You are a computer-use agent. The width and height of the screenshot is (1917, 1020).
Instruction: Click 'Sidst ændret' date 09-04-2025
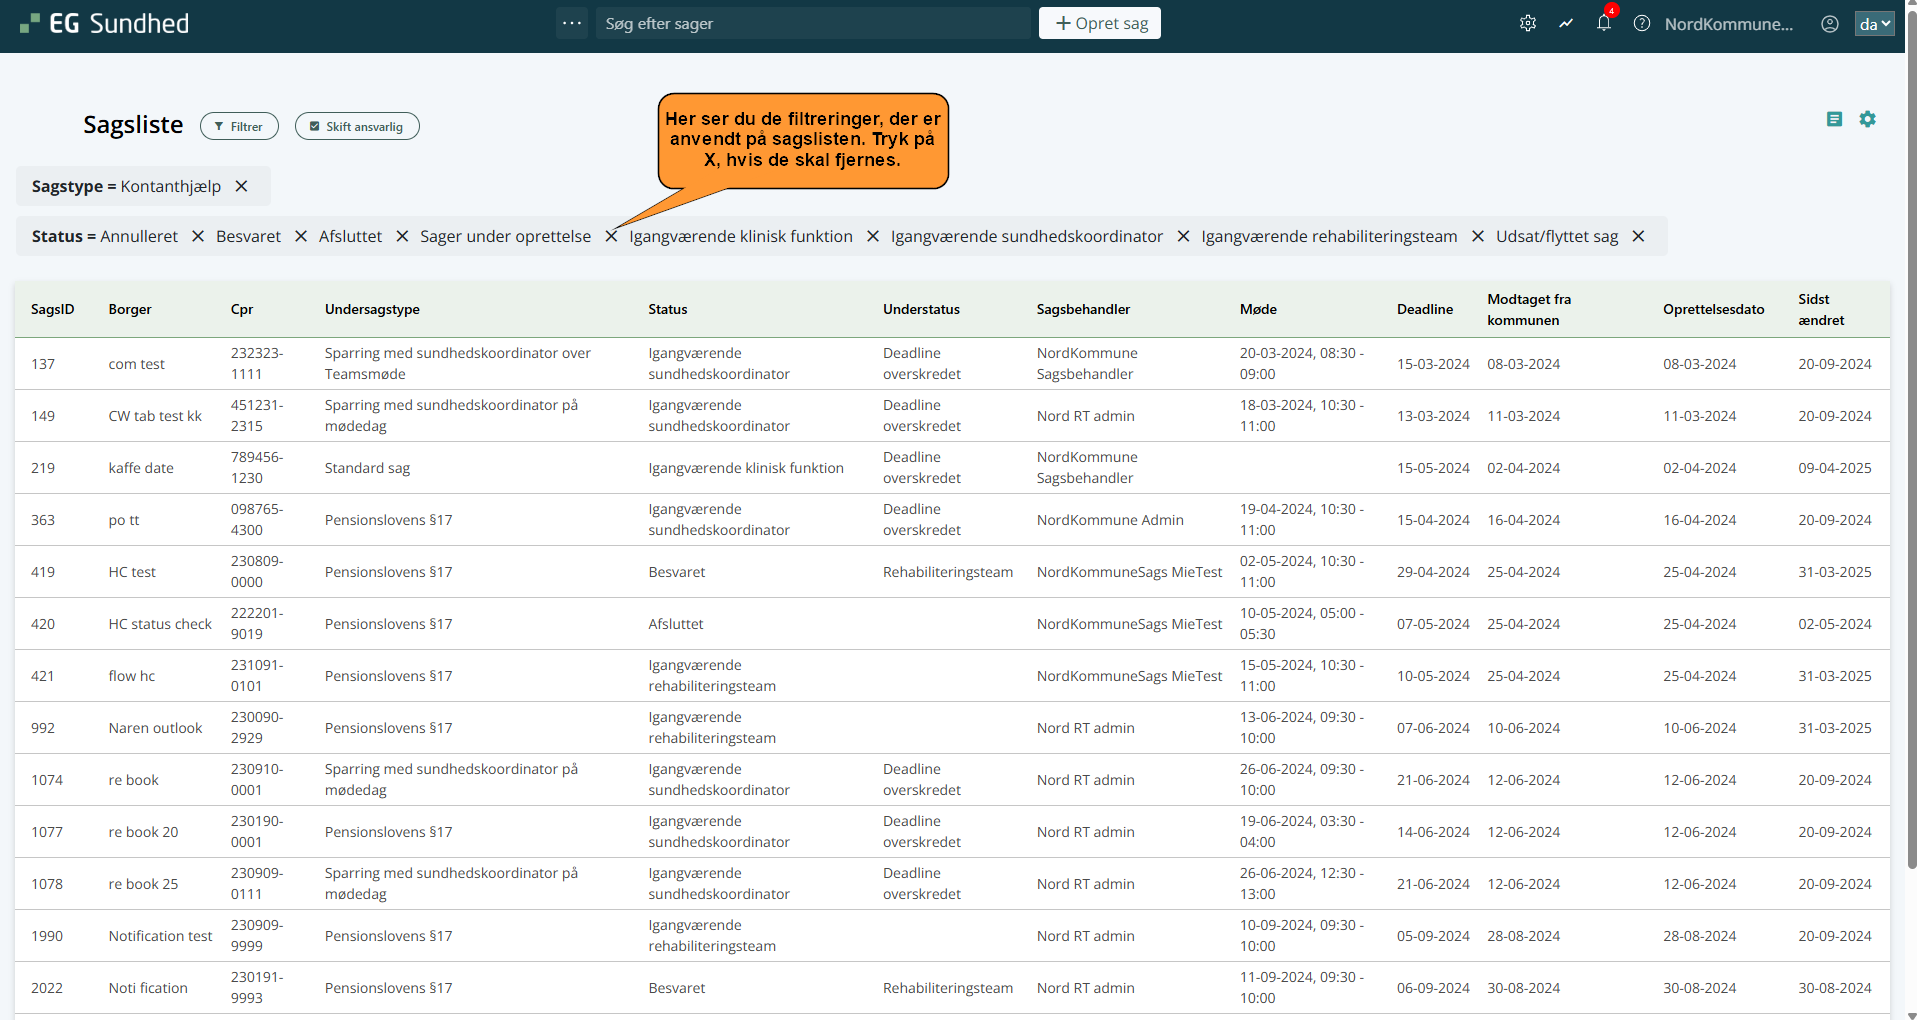tap(1835, 468)
